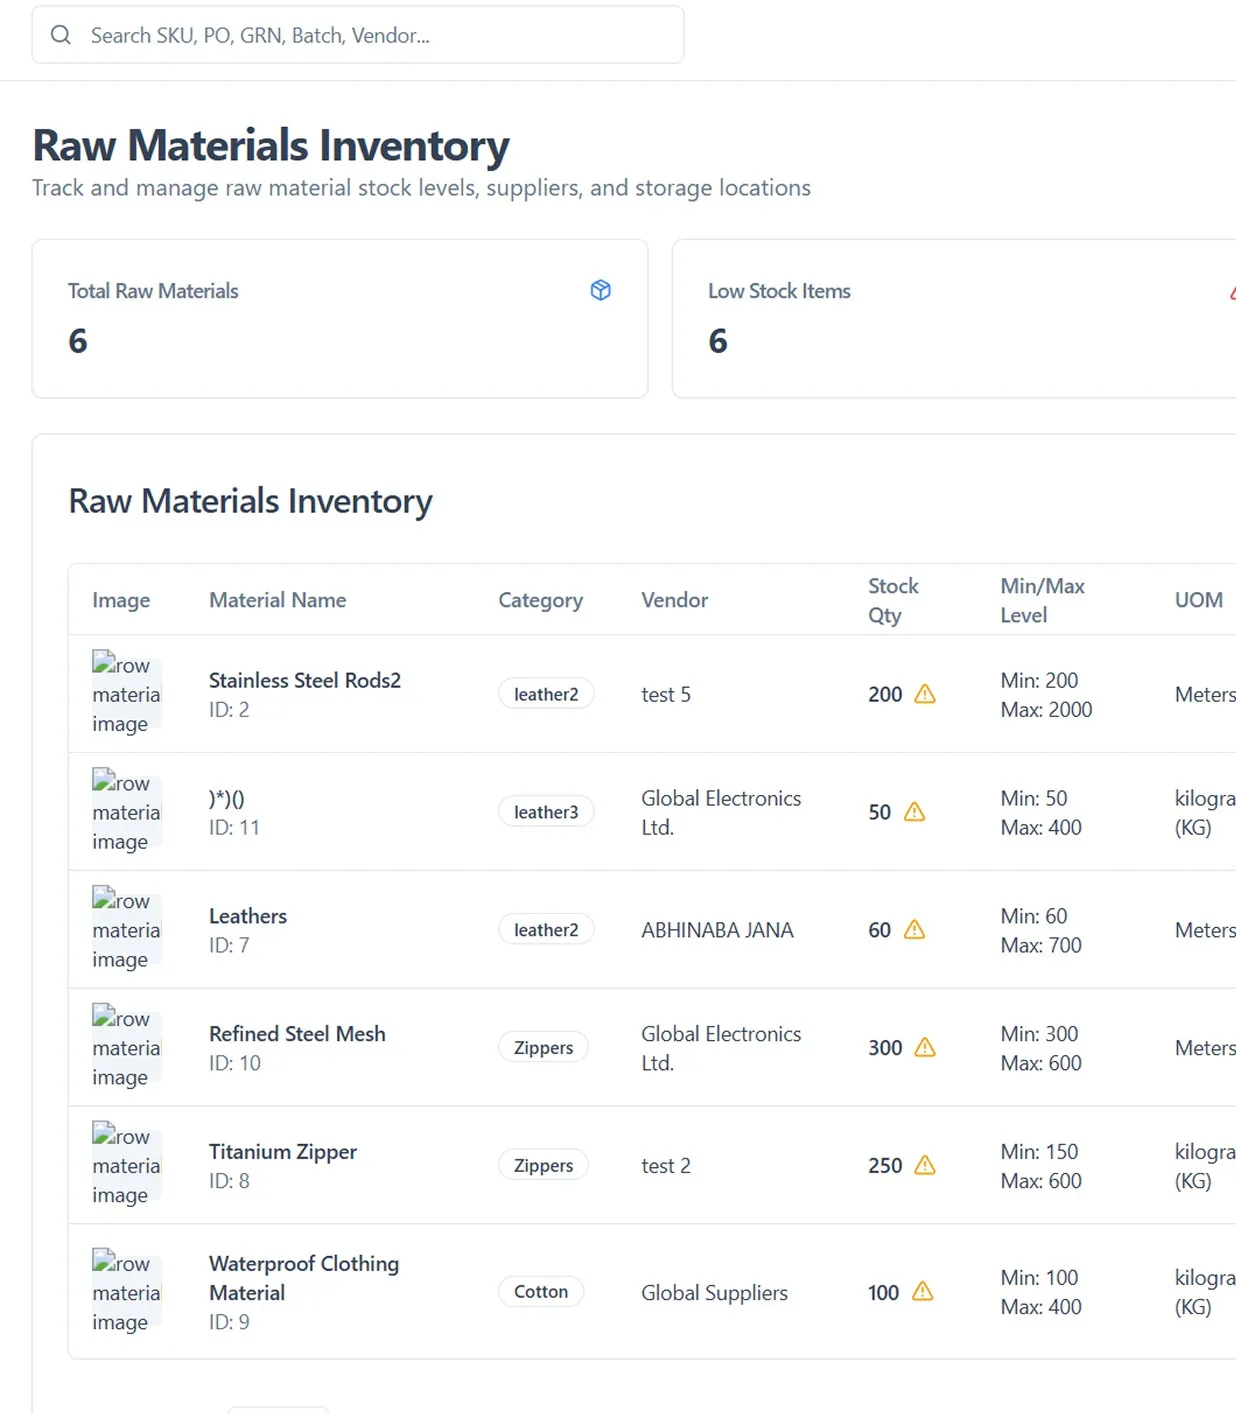The height and width of the screenshot is (1414, 1236).
Task: Click the Cotton category badge
Action: 540,1291
